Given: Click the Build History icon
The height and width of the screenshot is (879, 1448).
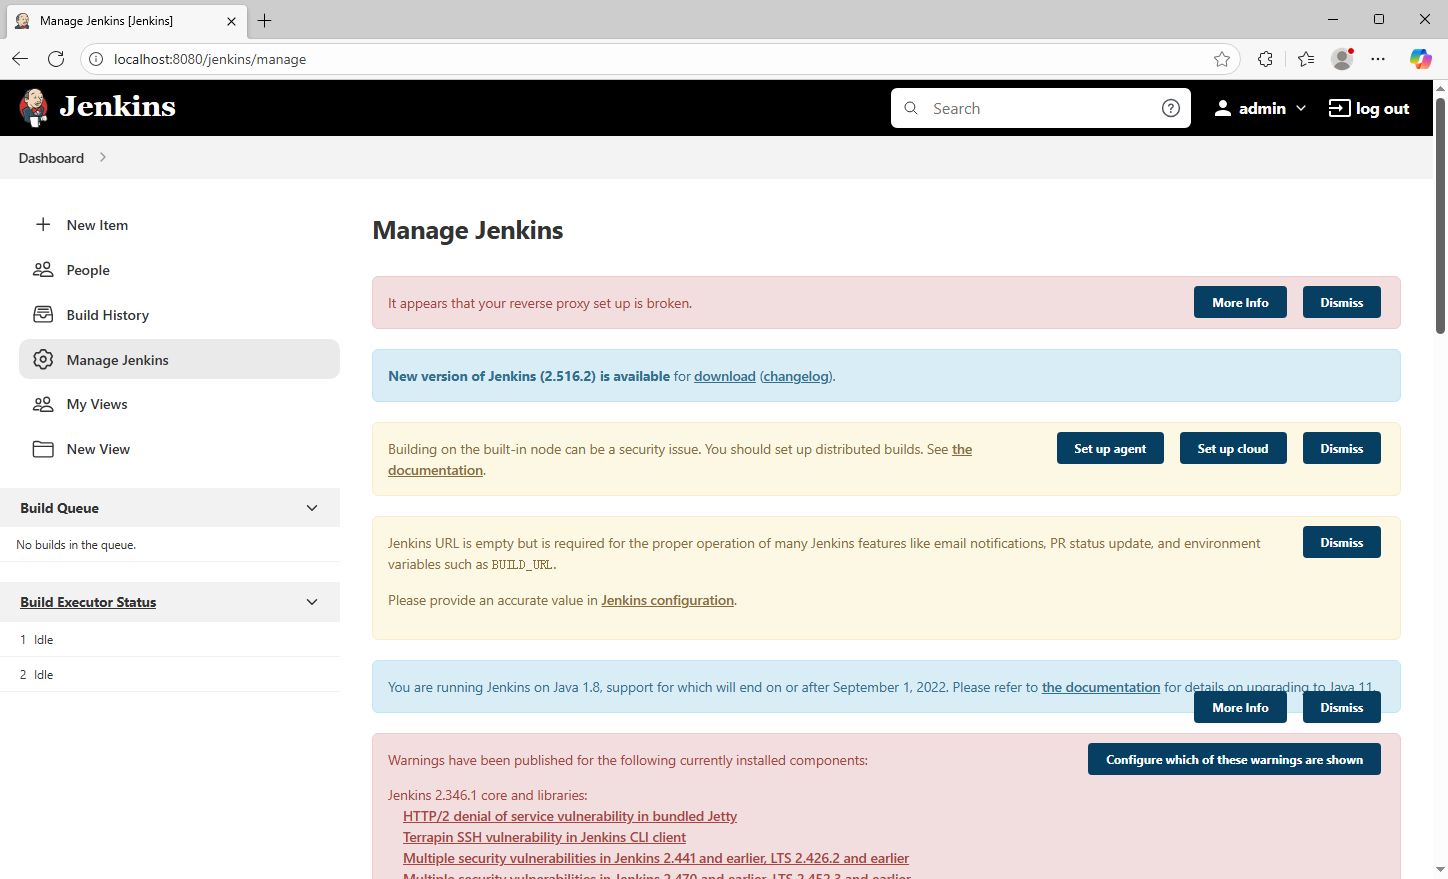Looking at the screenshot, I should point(43,315).
